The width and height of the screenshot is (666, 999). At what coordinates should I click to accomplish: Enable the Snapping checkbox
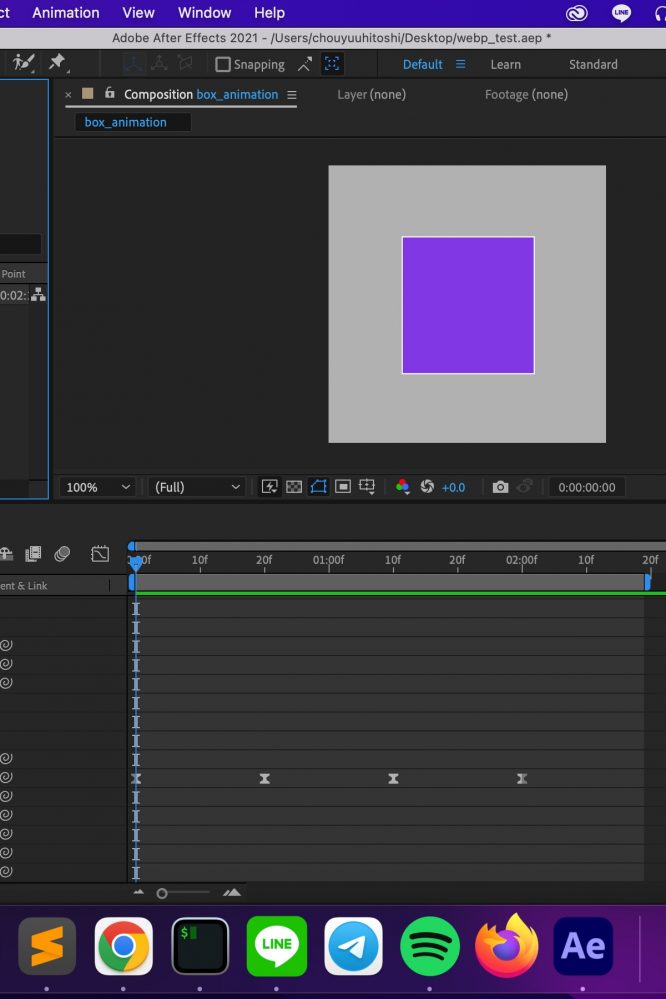coord(223,64)
